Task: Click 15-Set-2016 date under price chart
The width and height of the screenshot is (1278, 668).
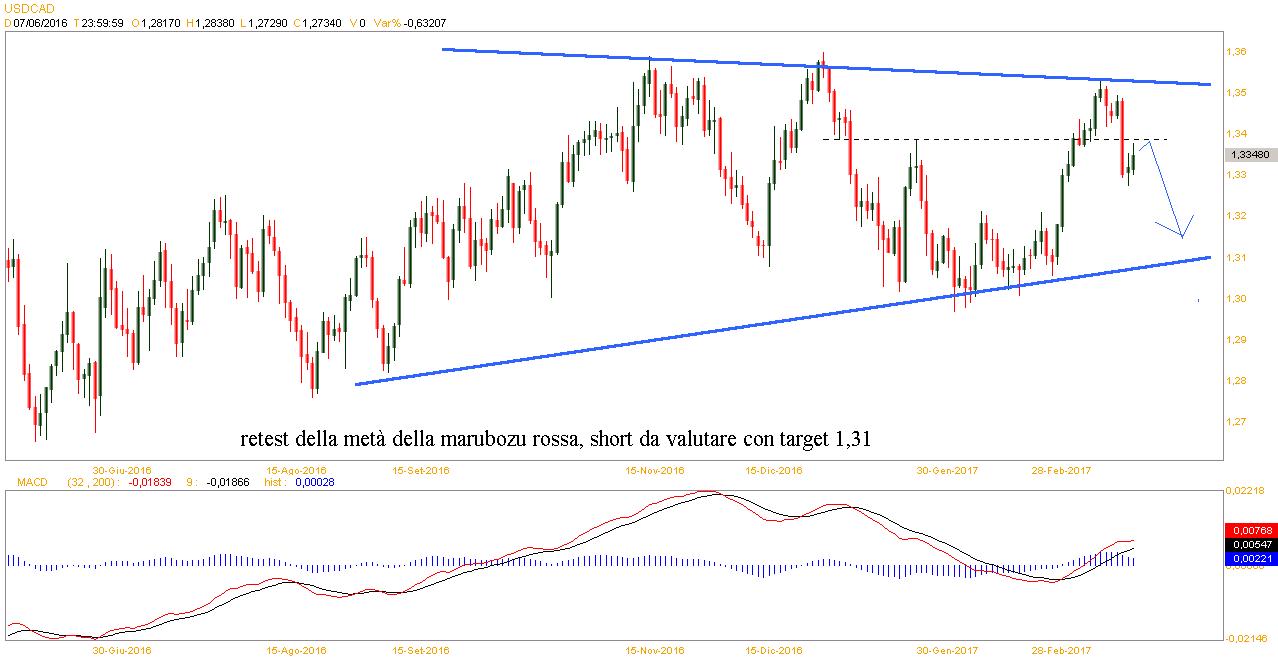Action: [x=419, y=470]
